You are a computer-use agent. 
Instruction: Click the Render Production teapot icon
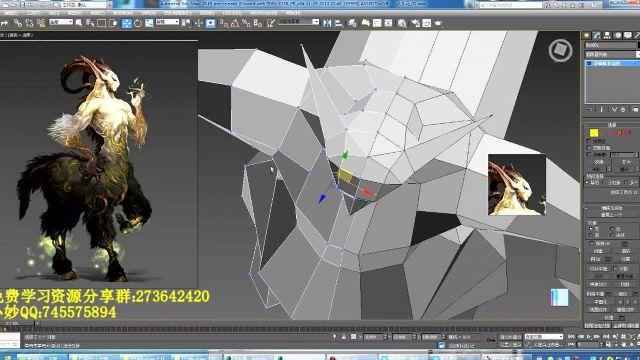[438, 23]
